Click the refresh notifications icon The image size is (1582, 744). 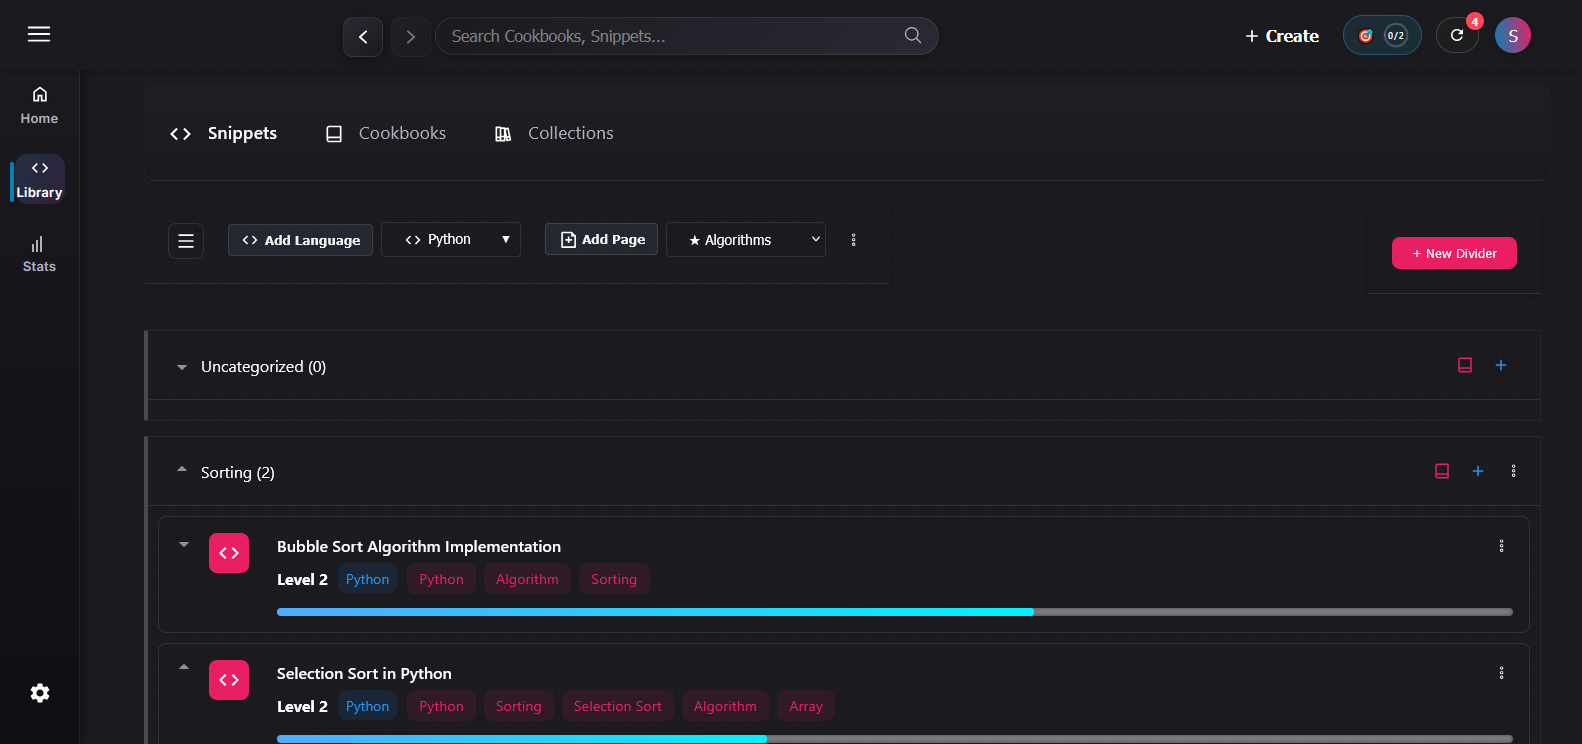click(x=1457, y=36)
